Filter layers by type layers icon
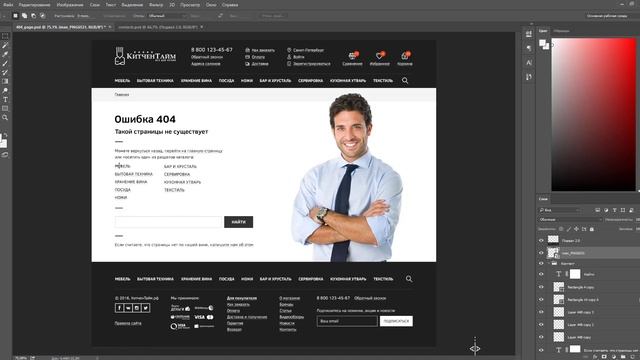 614,210
